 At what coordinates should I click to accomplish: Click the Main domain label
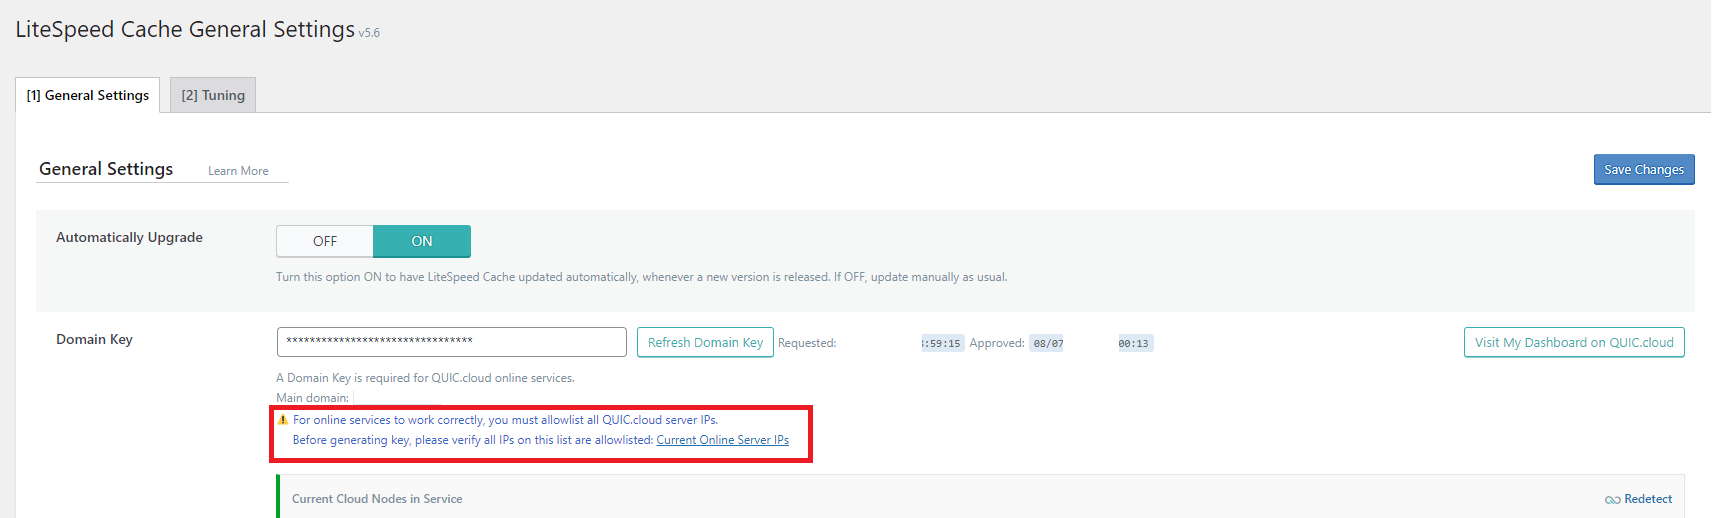click(312, 398)
